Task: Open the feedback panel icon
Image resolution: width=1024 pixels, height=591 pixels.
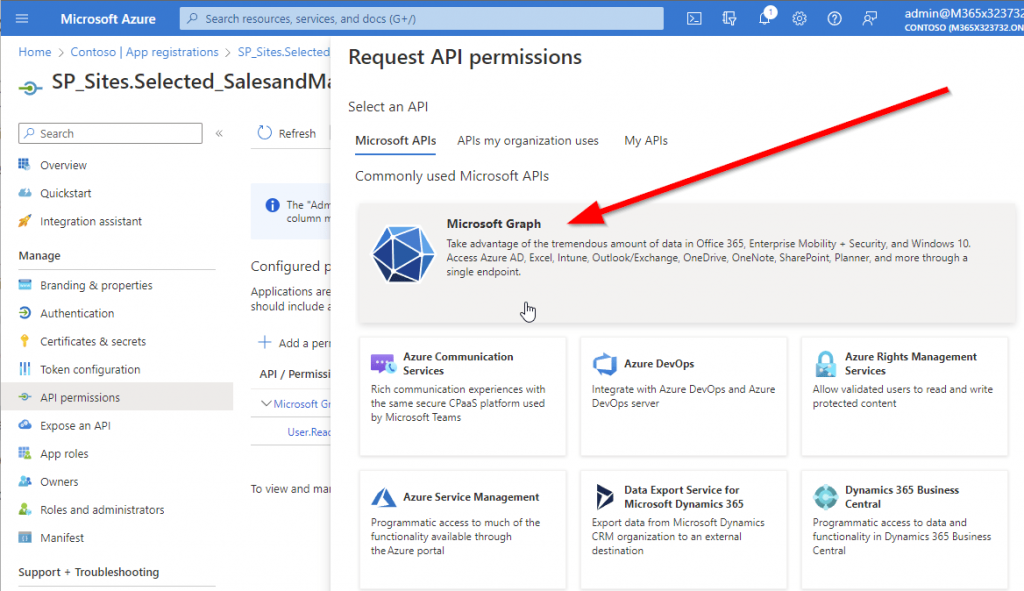Action: pos(869,17)
